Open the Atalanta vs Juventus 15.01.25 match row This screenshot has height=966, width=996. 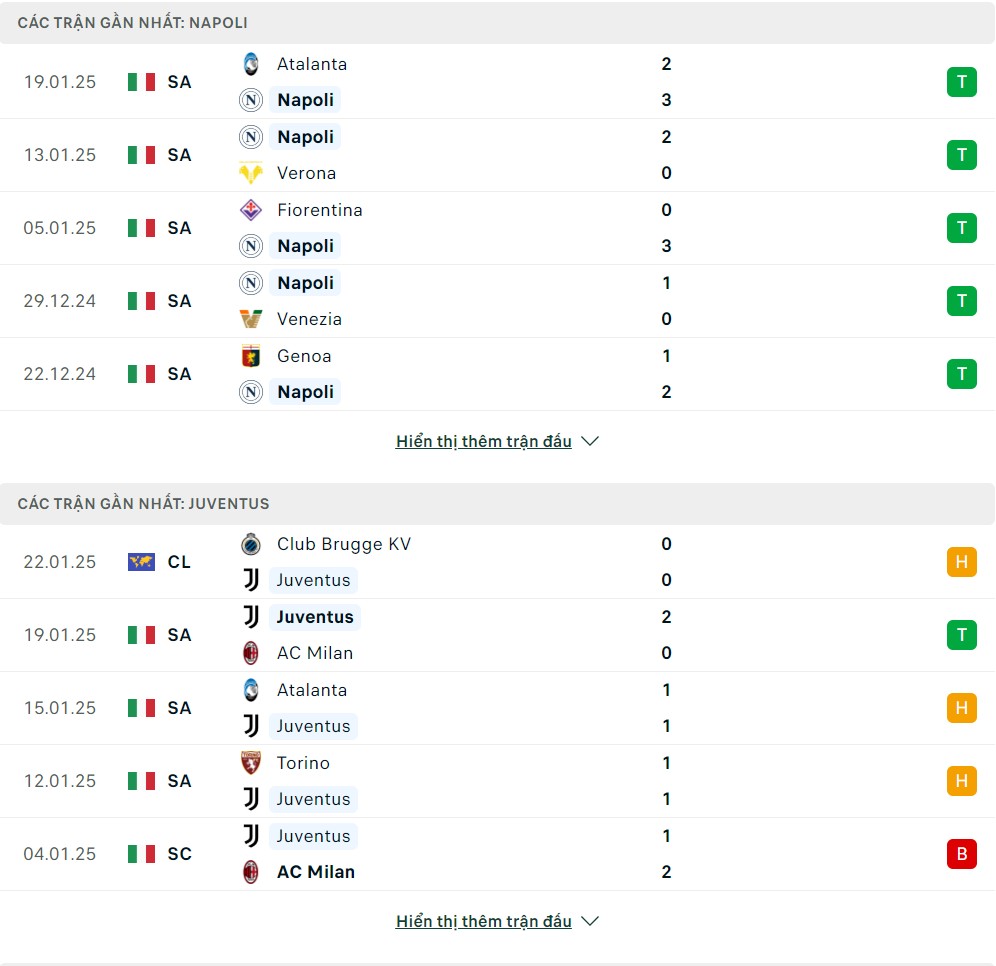498,708
